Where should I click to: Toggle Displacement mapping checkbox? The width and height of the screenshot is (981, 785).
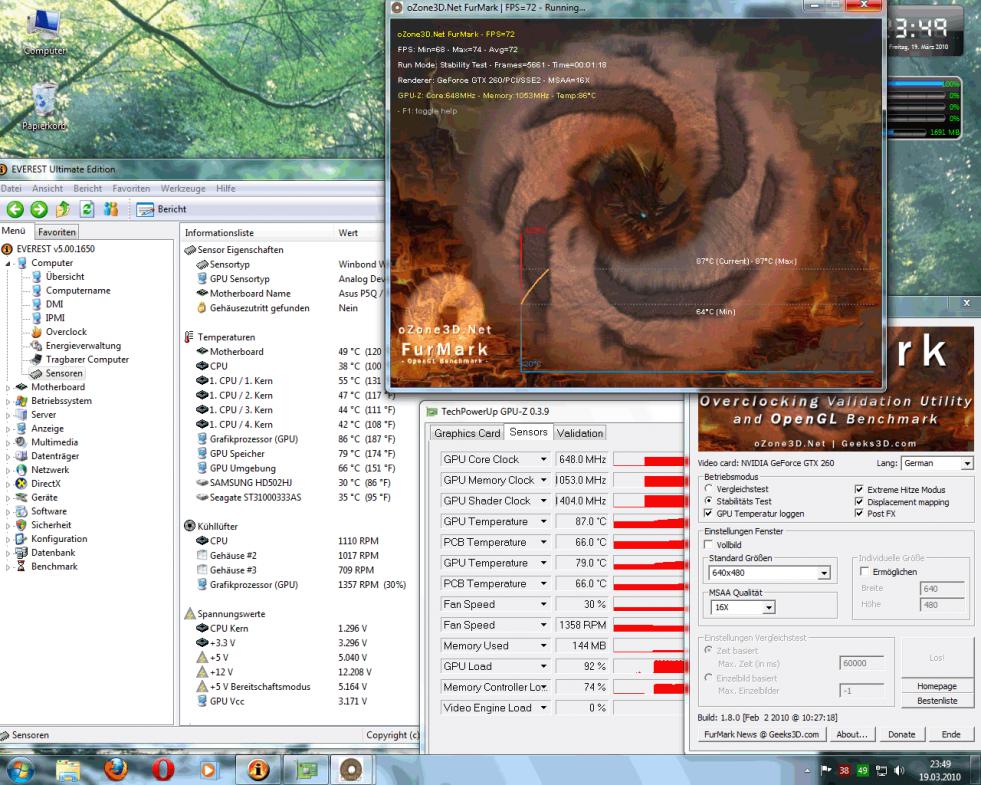click(859, 502)
